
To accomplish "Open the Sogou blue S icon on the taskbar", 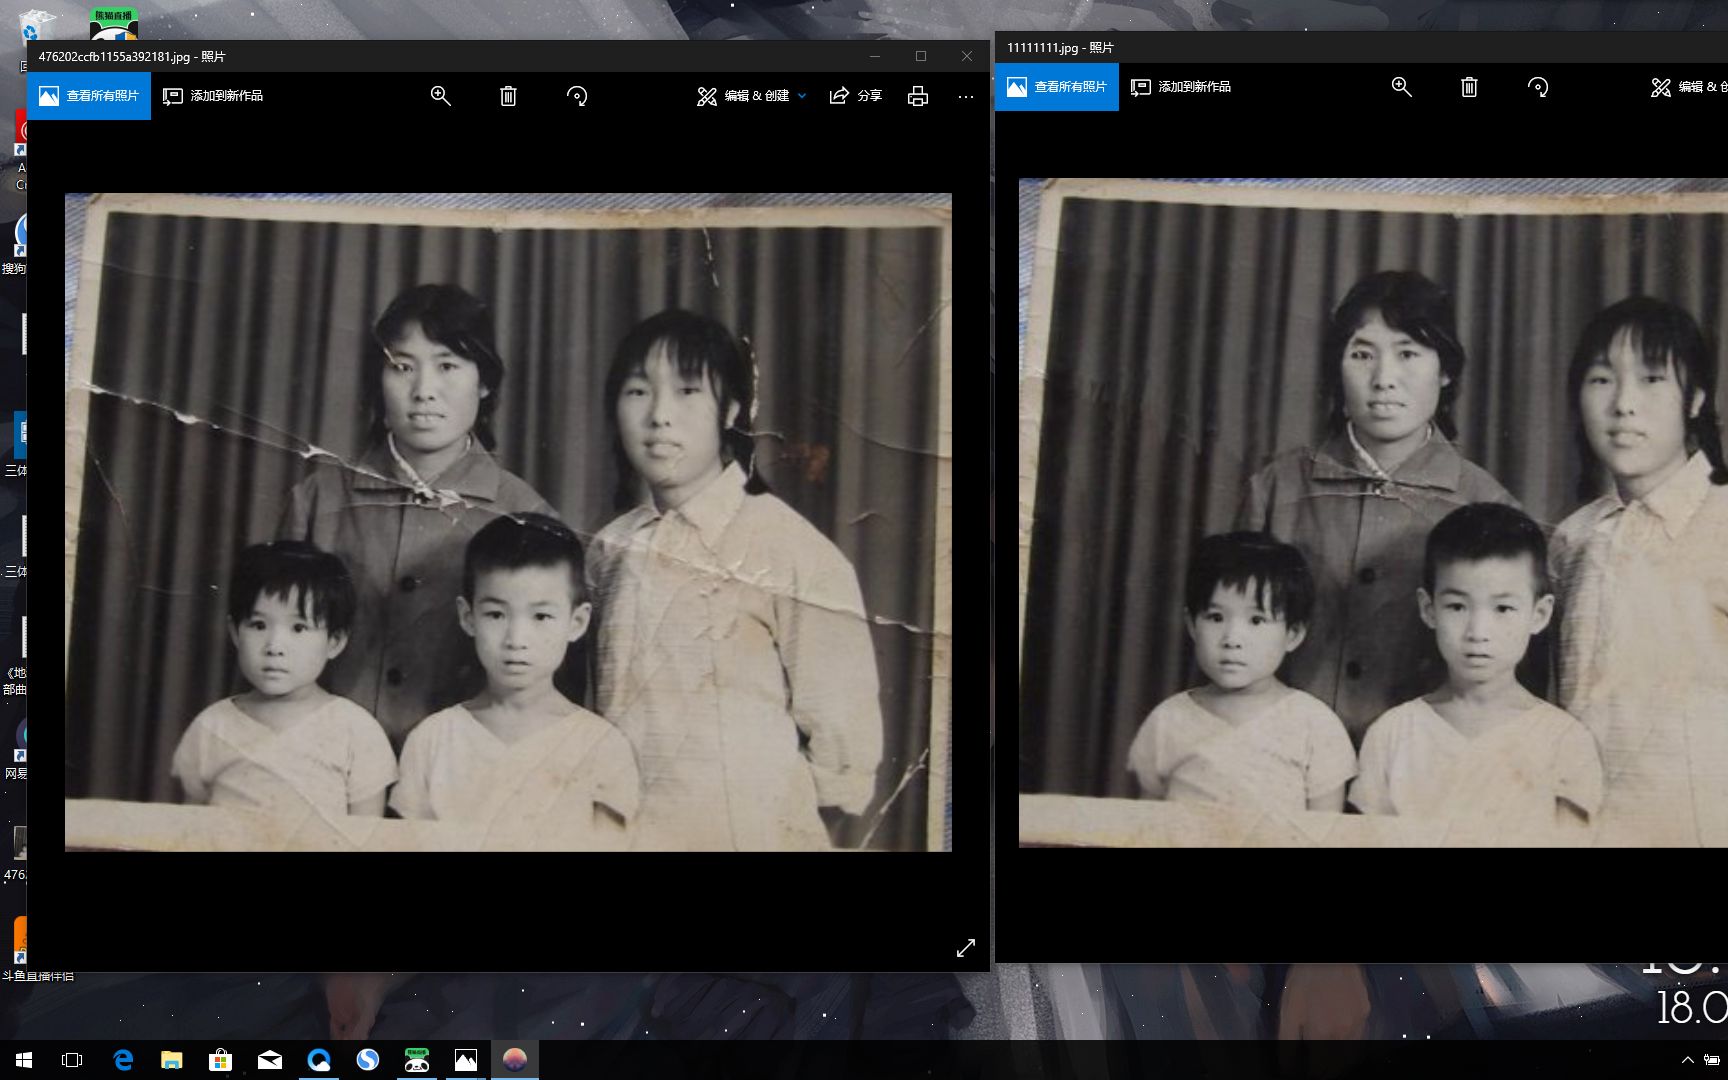I will coord(368,1060).
